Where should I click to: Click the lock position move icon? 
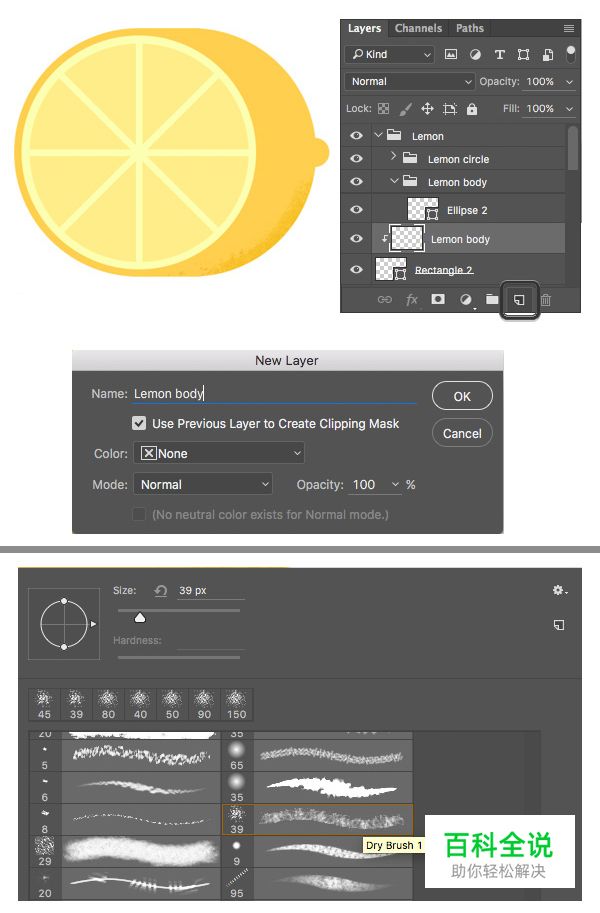[427, 109]
